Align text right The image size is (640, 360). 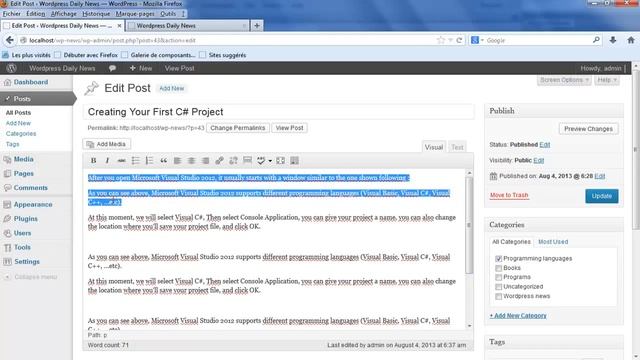206,161
